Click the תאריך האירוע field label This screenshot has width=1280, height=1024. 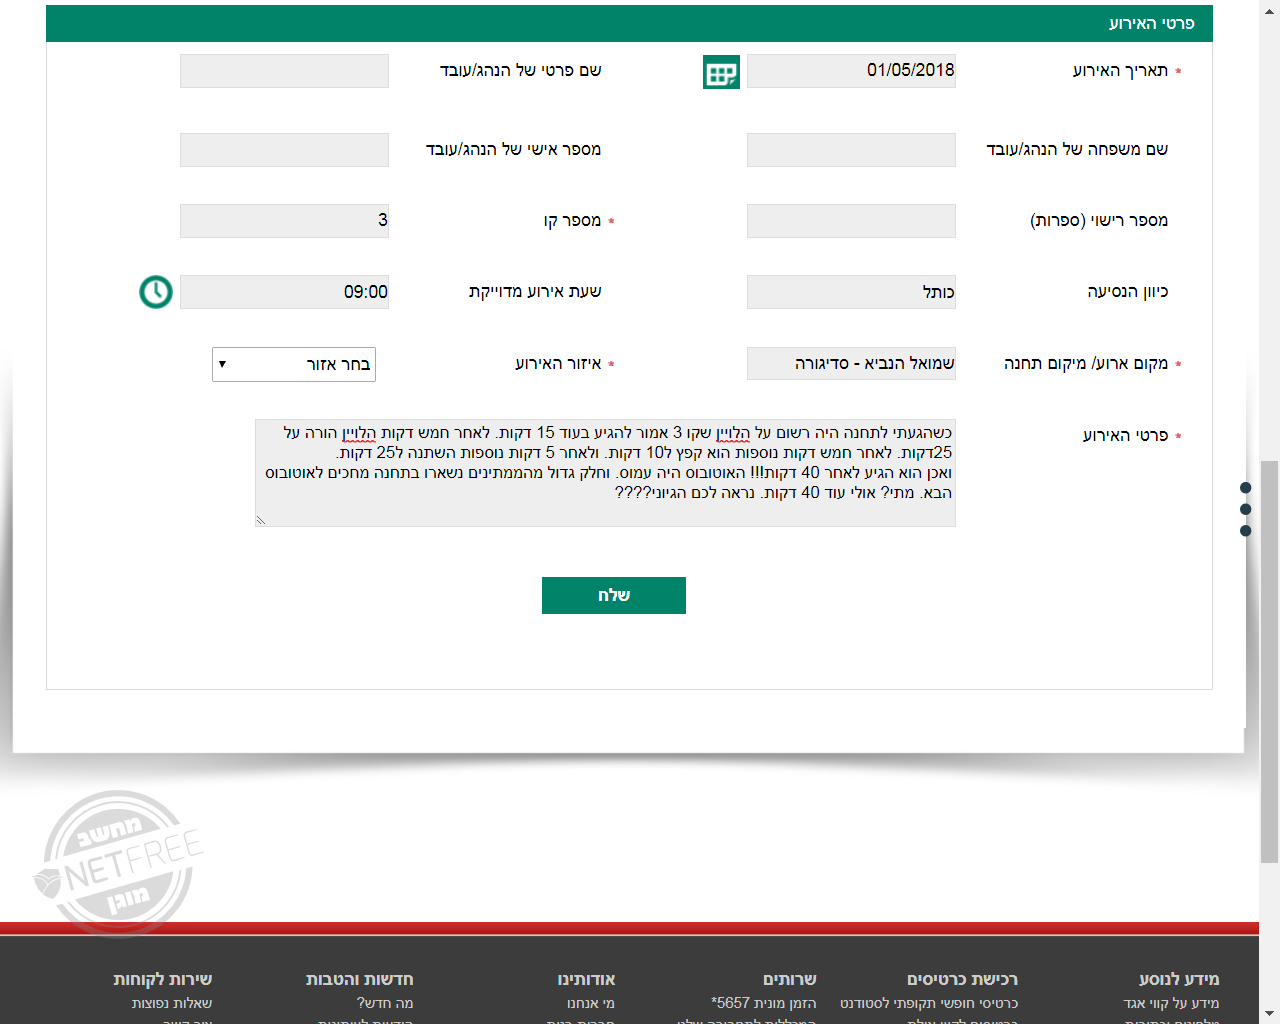(x=1120, y=71)
